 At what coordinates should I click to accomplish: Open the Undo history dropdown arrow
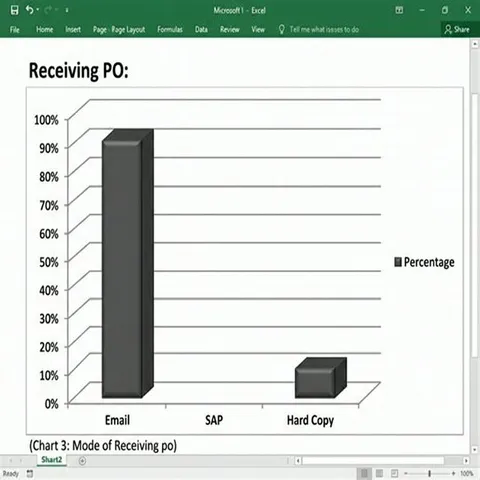38,10
